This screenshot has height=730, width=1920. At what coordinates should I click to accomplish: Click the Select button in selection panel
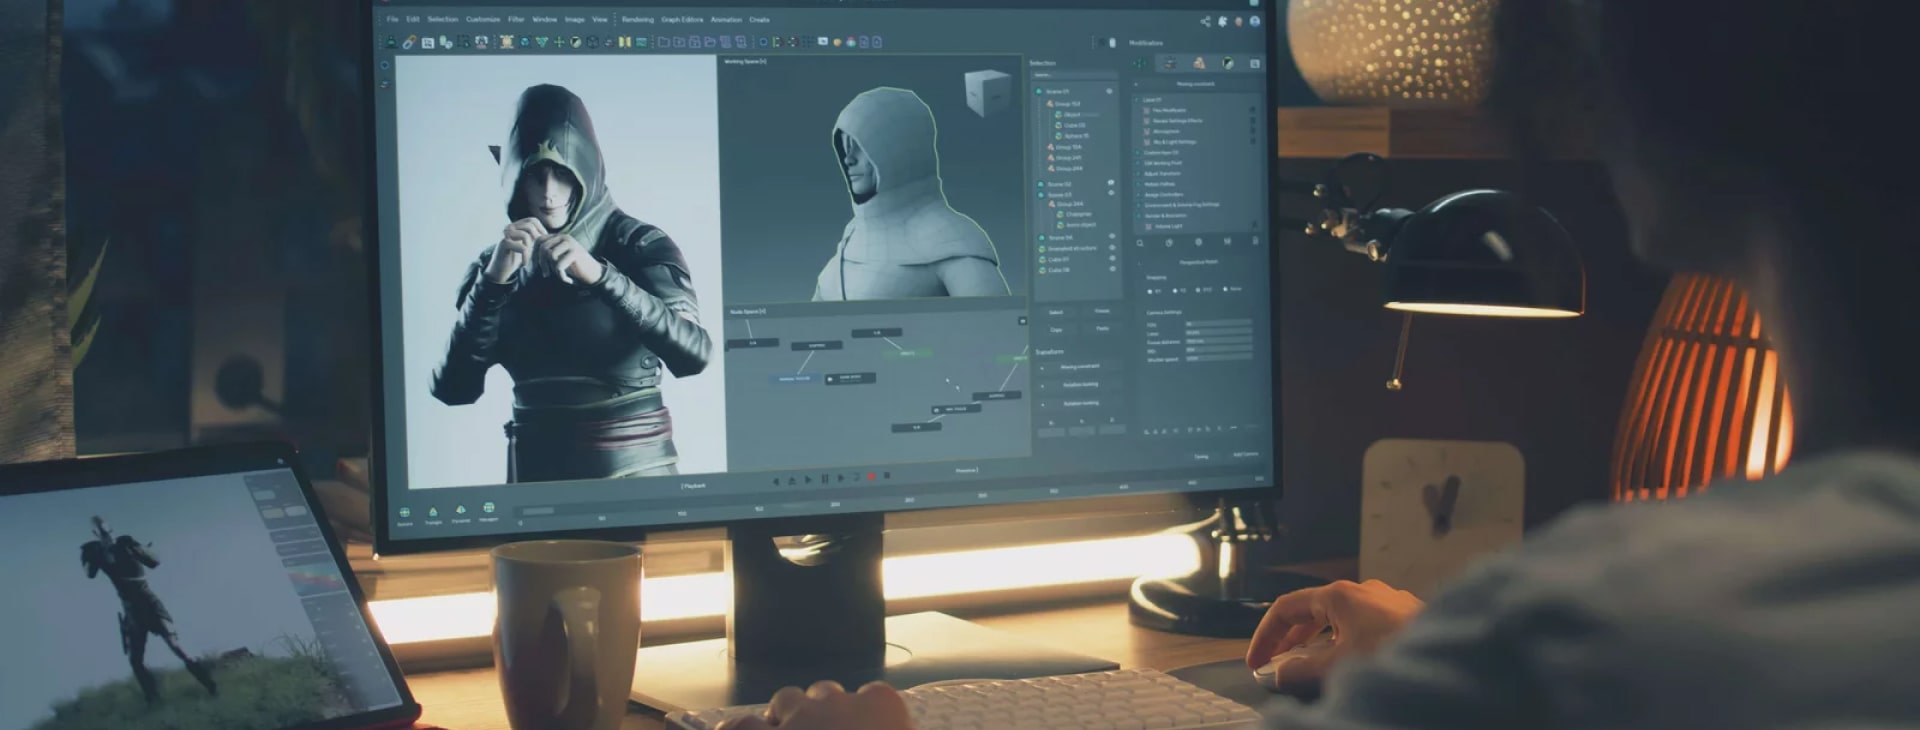[x=1056, y=312]
